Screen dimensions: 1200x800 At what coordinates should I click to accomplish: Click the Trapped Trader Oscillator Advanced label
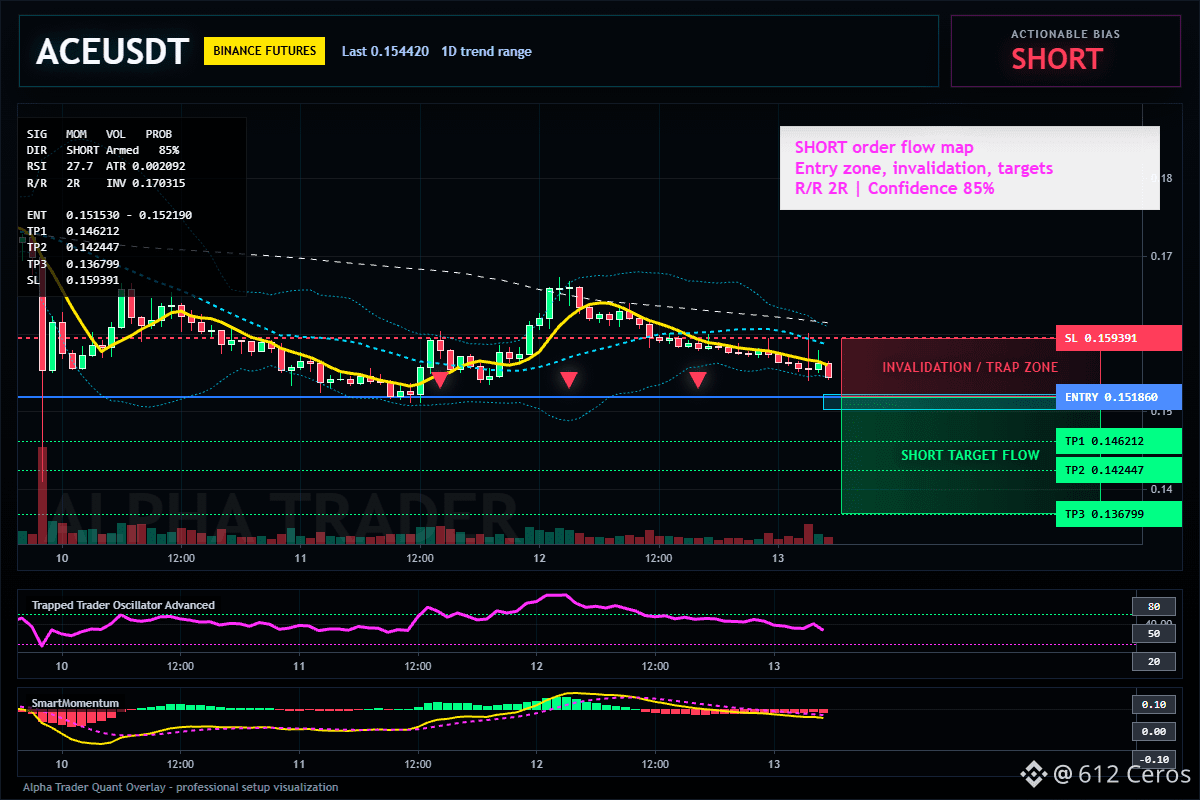123,605
